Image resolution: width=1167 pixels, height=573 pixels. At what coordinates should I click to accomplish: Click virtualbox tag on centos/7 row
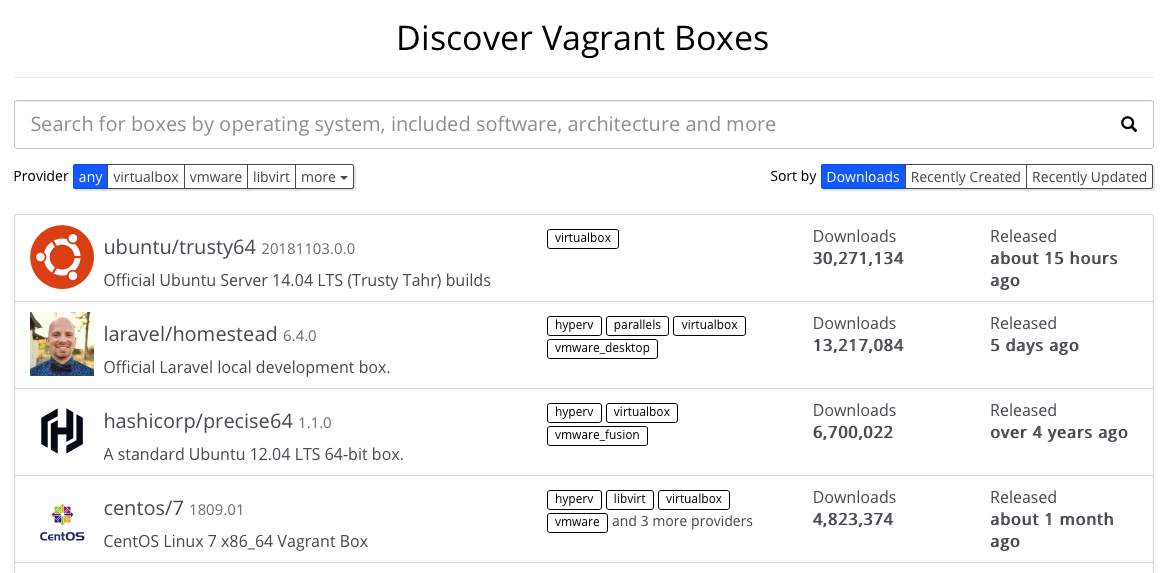[x=694, y=499]
